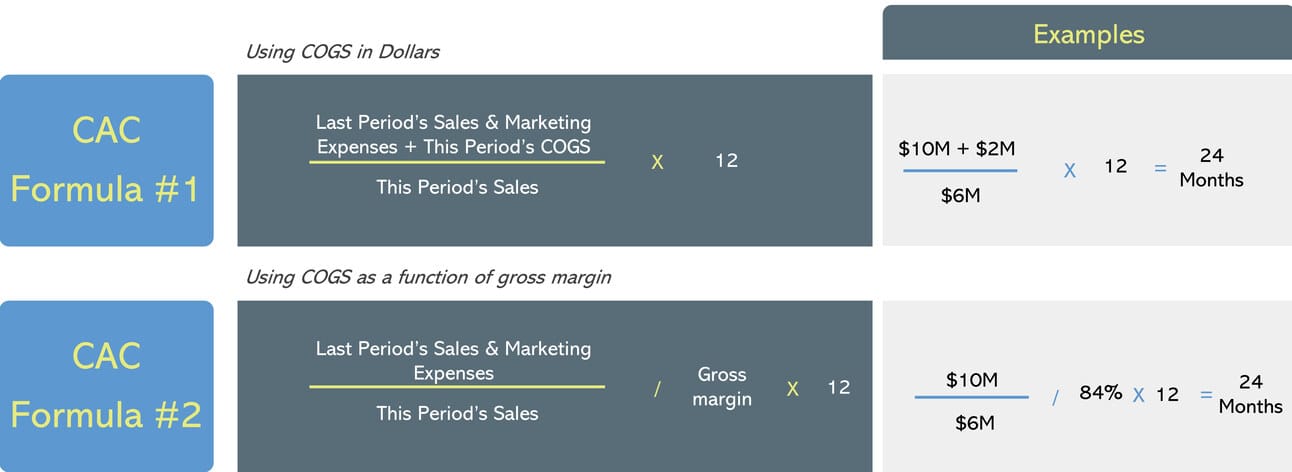This screenshot has height=472, width=1292.
Task: Click the "Gross margin" label
Action: click(x=722, y=386)
